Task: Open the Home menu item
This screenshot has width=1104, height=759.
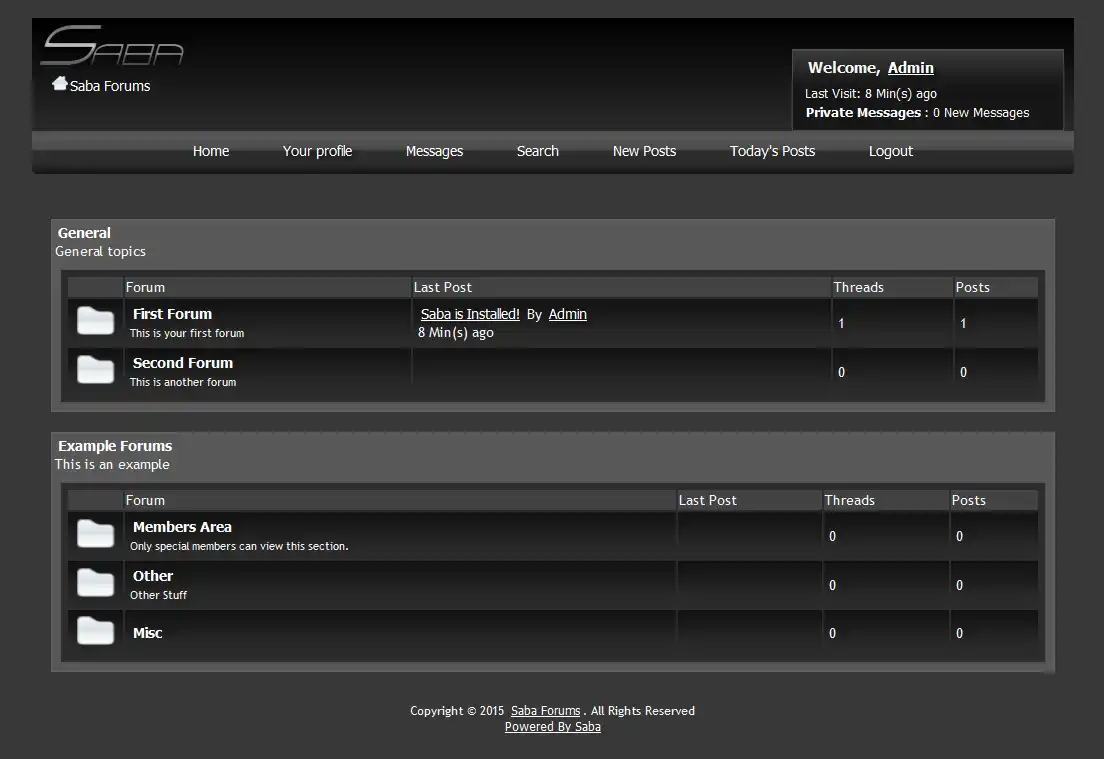Action: pos(211,151)
